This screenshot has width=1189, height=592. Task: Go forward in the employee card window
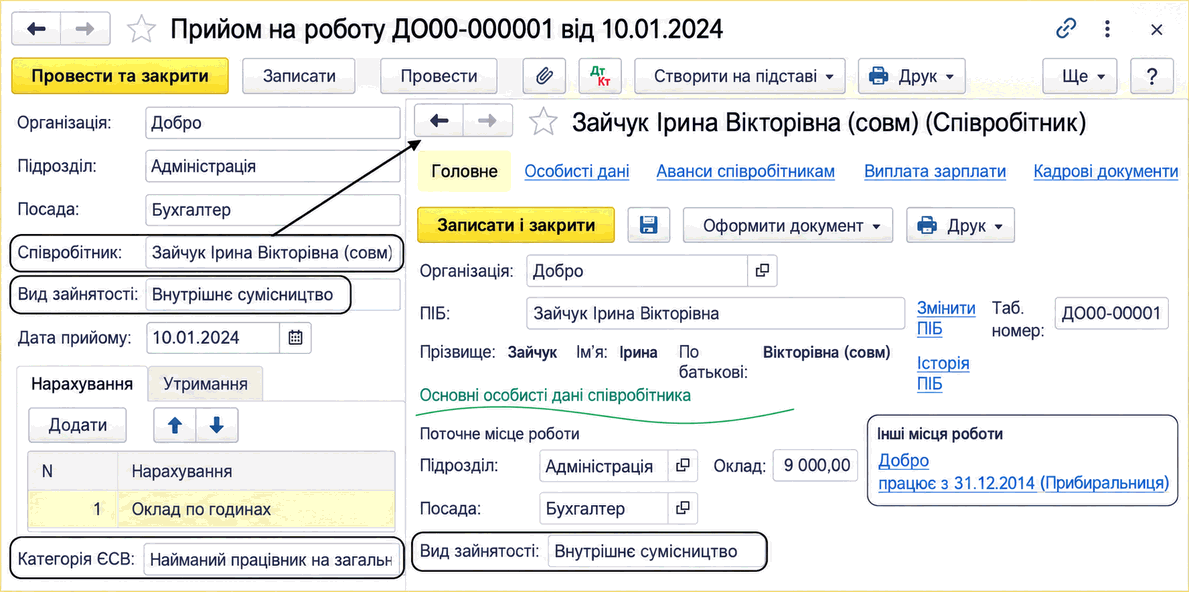(x=488, y=120)
